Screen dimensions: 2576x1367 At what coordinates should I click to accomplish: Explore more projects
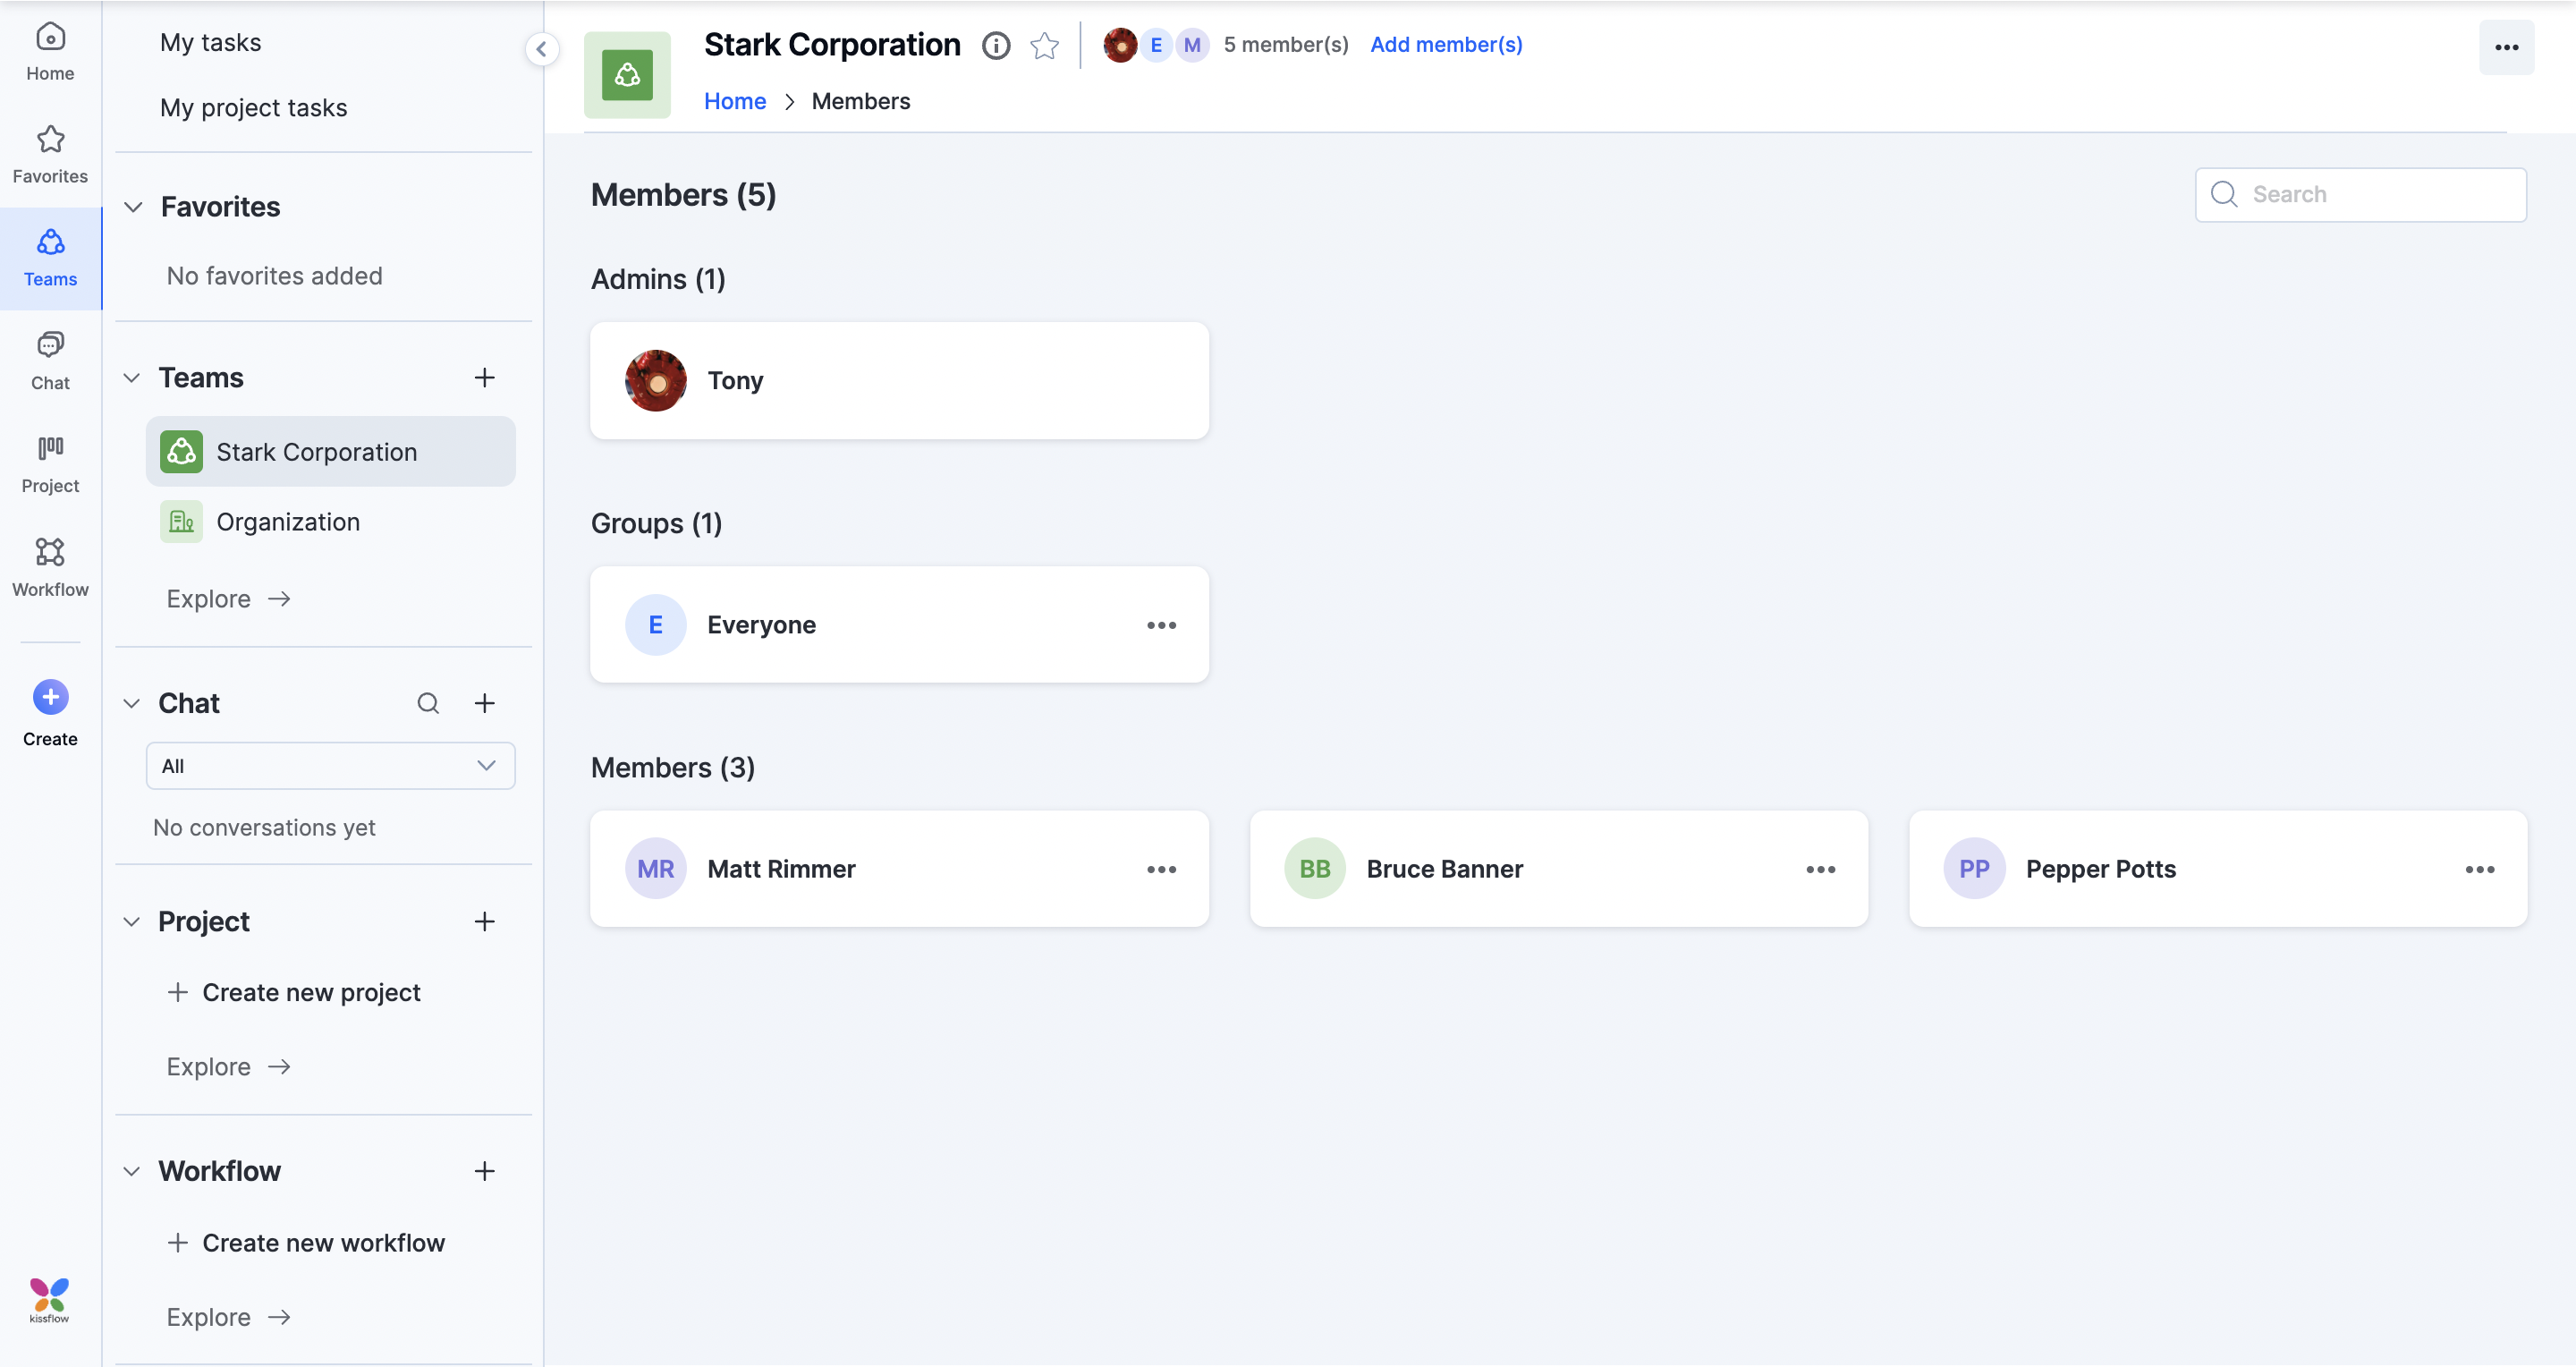click(x=228, y=1066)
